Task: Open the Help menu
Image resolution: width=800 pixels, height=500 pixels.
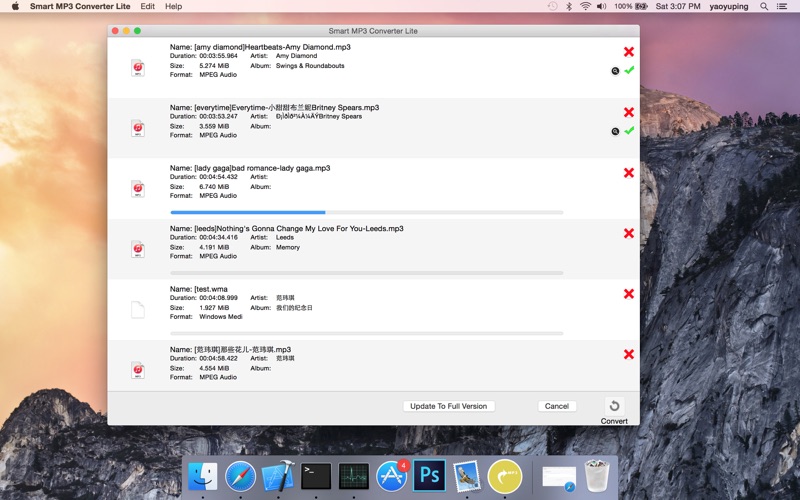Action: (x=173, y=6)
